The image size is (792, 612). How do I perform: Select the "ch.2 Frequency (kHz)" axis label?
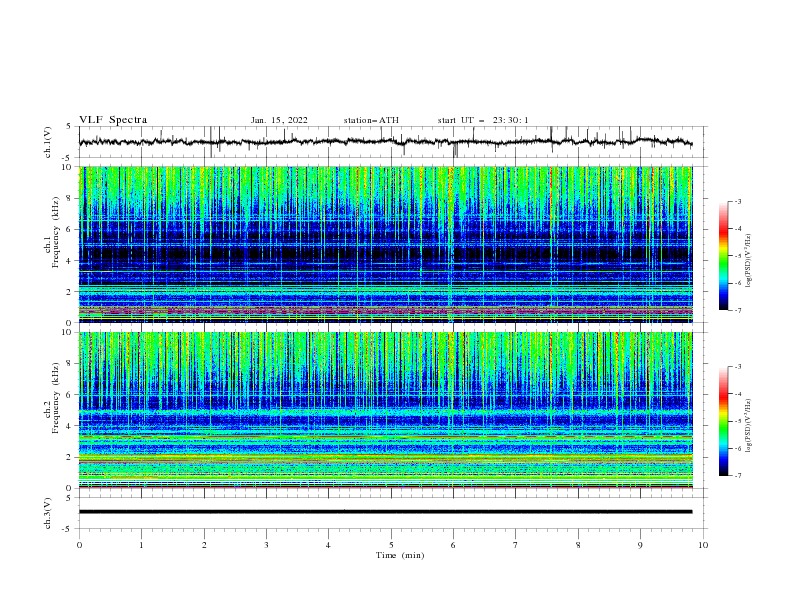52,398
